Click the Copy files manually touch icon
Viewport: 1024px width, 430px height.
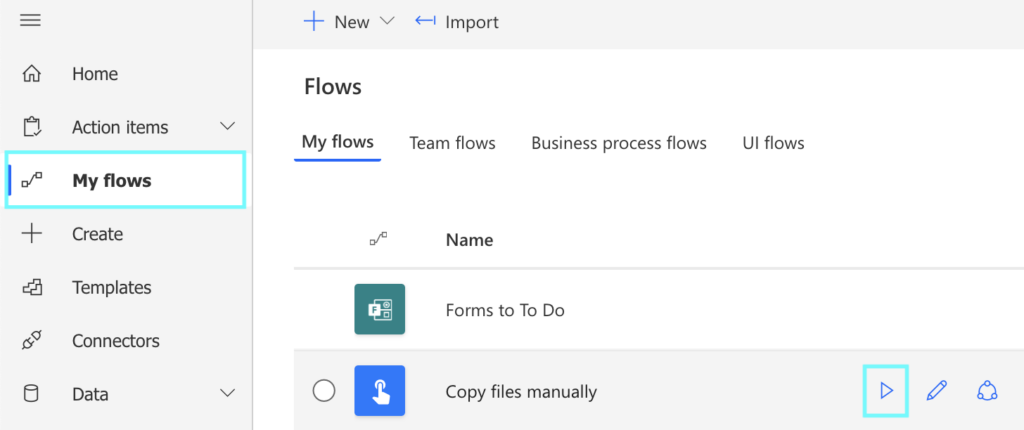click(x=379, y=391)
